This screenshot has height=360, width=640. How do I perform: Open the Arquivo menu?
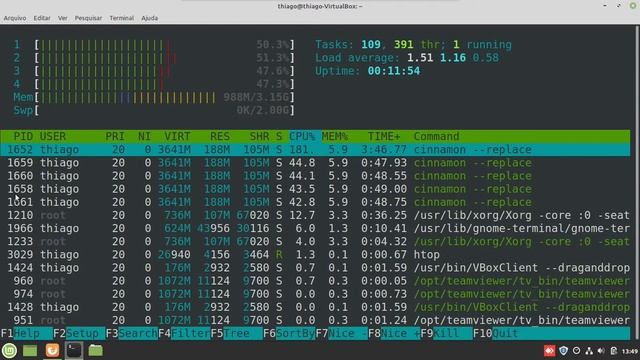coord(15,18)
